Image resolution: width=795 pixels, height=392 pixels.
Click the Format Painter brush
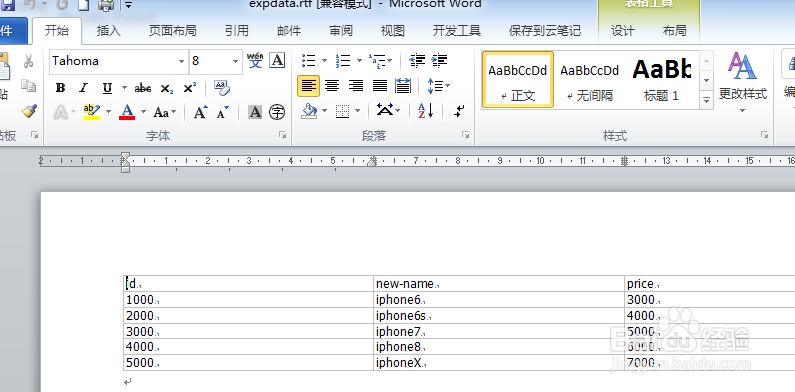pos(29,111)
